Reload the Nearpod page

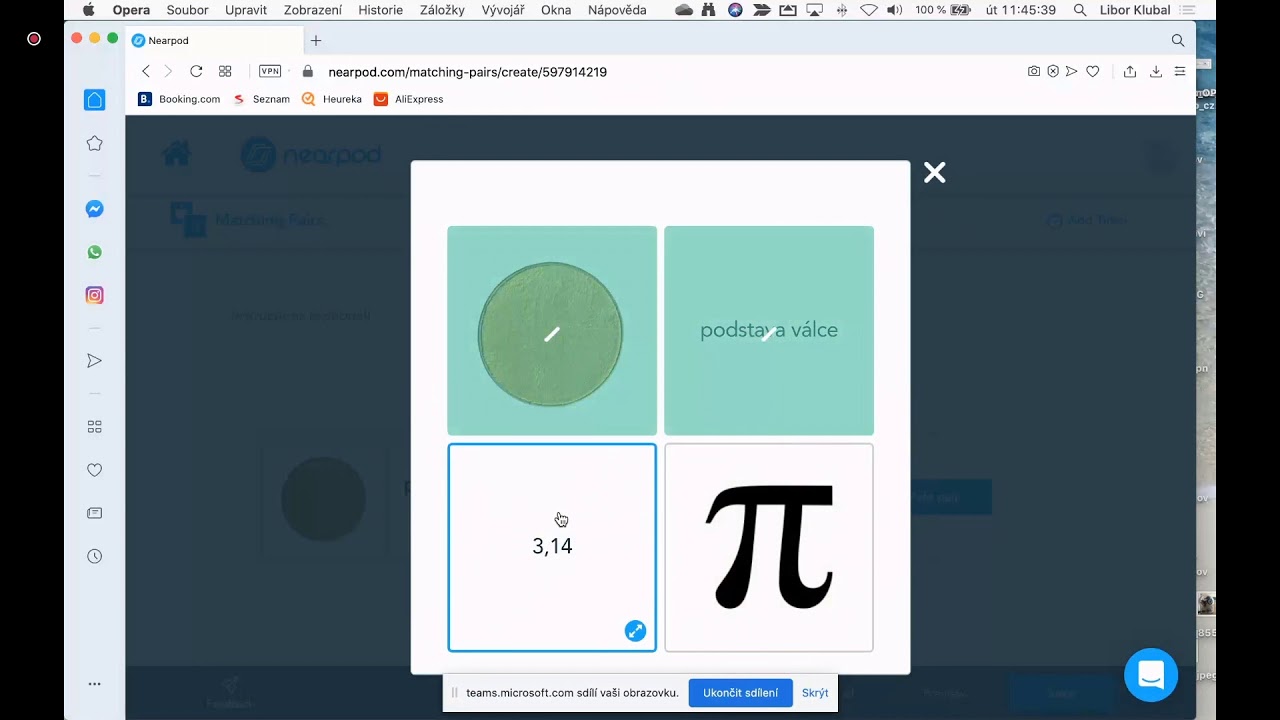tap(196, 71)
